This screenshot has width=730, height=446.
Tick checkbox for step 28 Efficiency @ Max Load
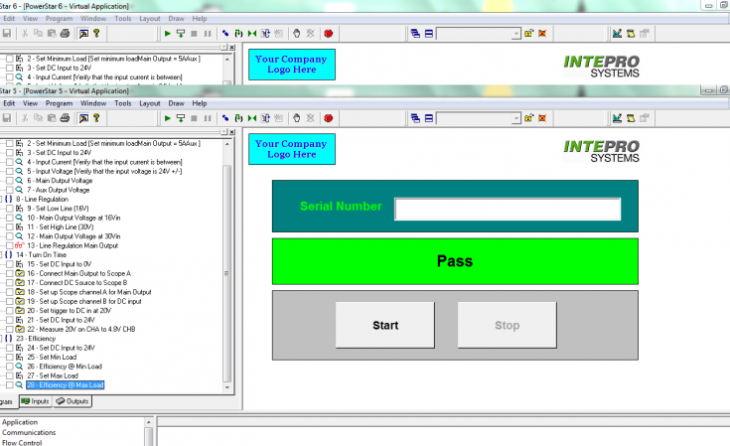9,385
